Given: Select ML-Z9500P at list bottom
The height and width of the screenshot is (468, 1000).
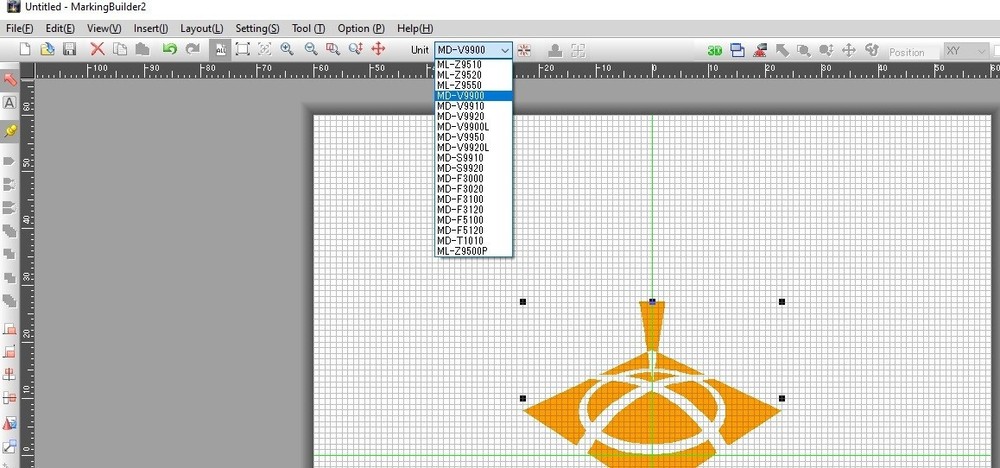Looking at the screenshot, I should coord(473,251).
